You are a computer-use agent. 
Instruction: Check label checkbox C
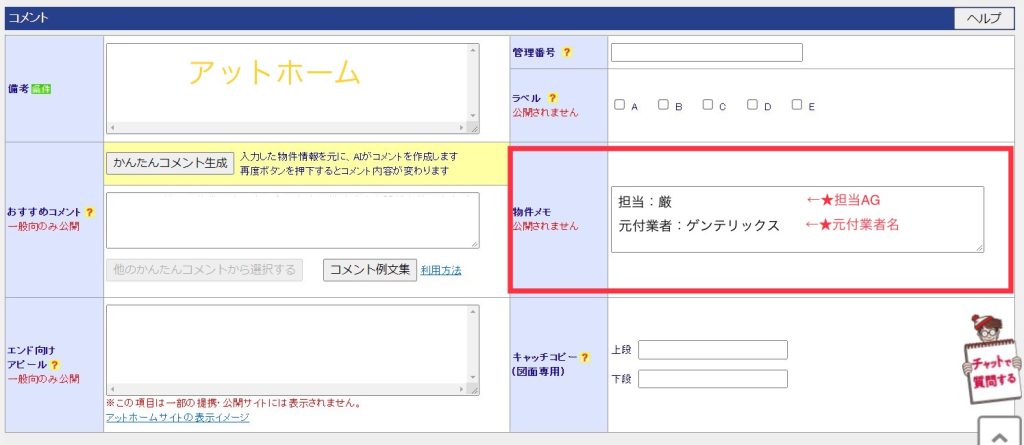tap(708, 105)
